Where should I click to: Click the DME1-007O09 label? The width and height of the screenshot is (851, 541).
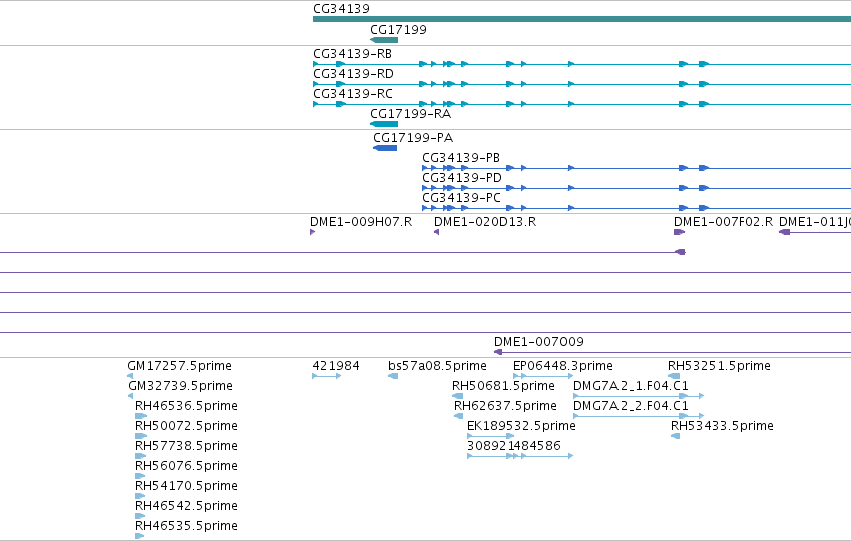(x=539, y=342)
